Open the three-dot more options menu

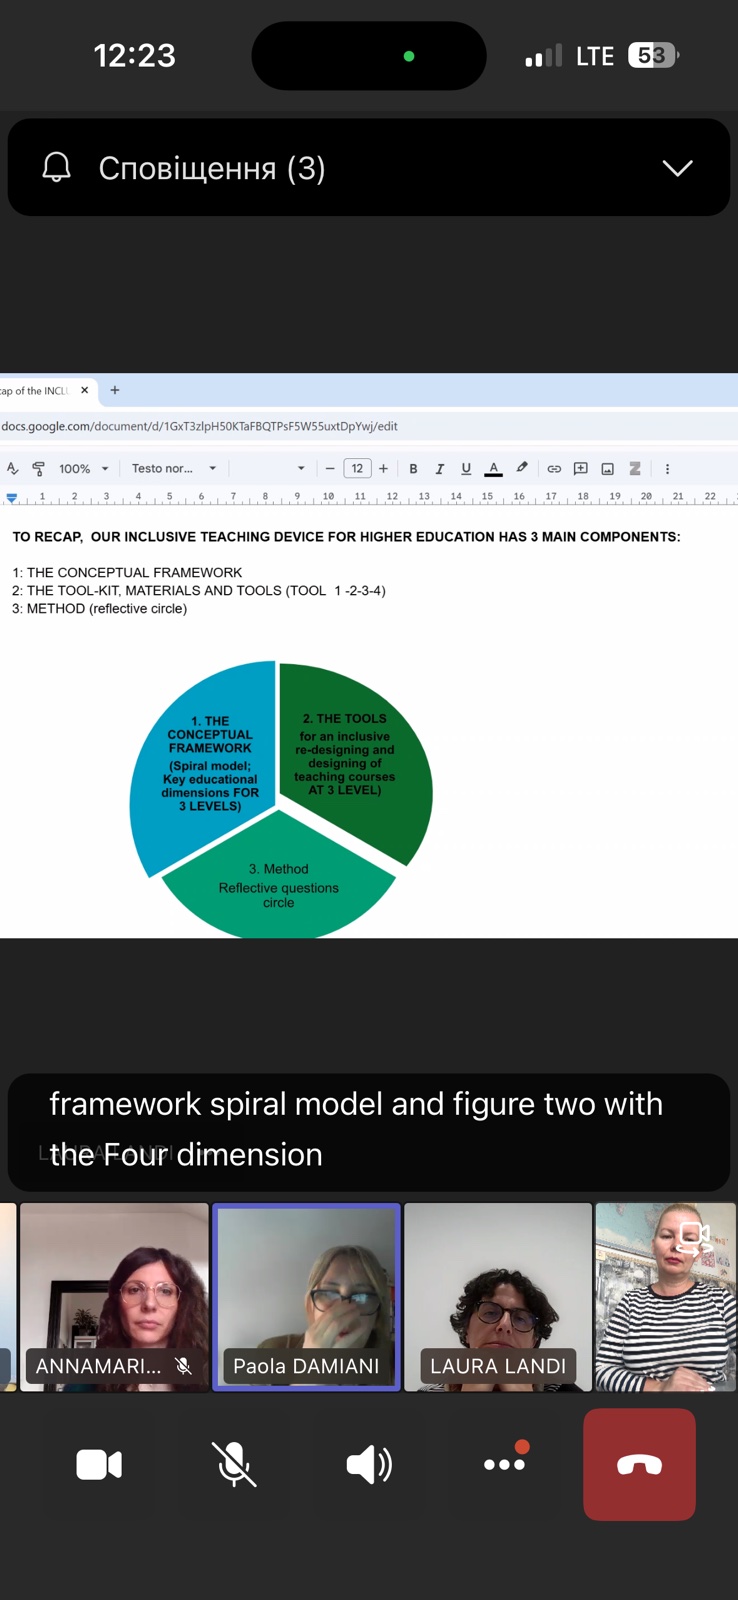[x=504, y=1464]
